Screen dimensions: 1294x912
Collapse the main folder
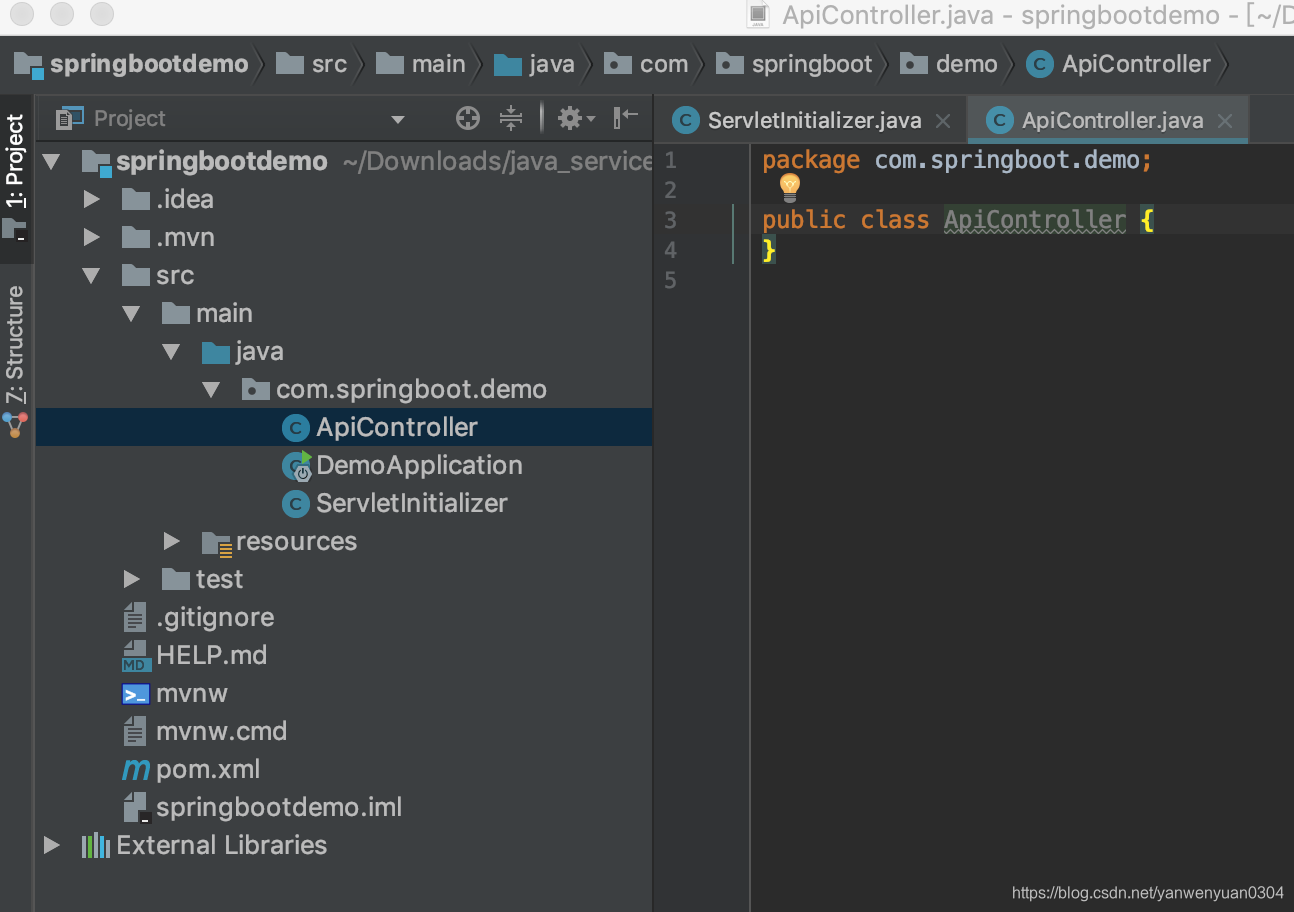(131, 314)
